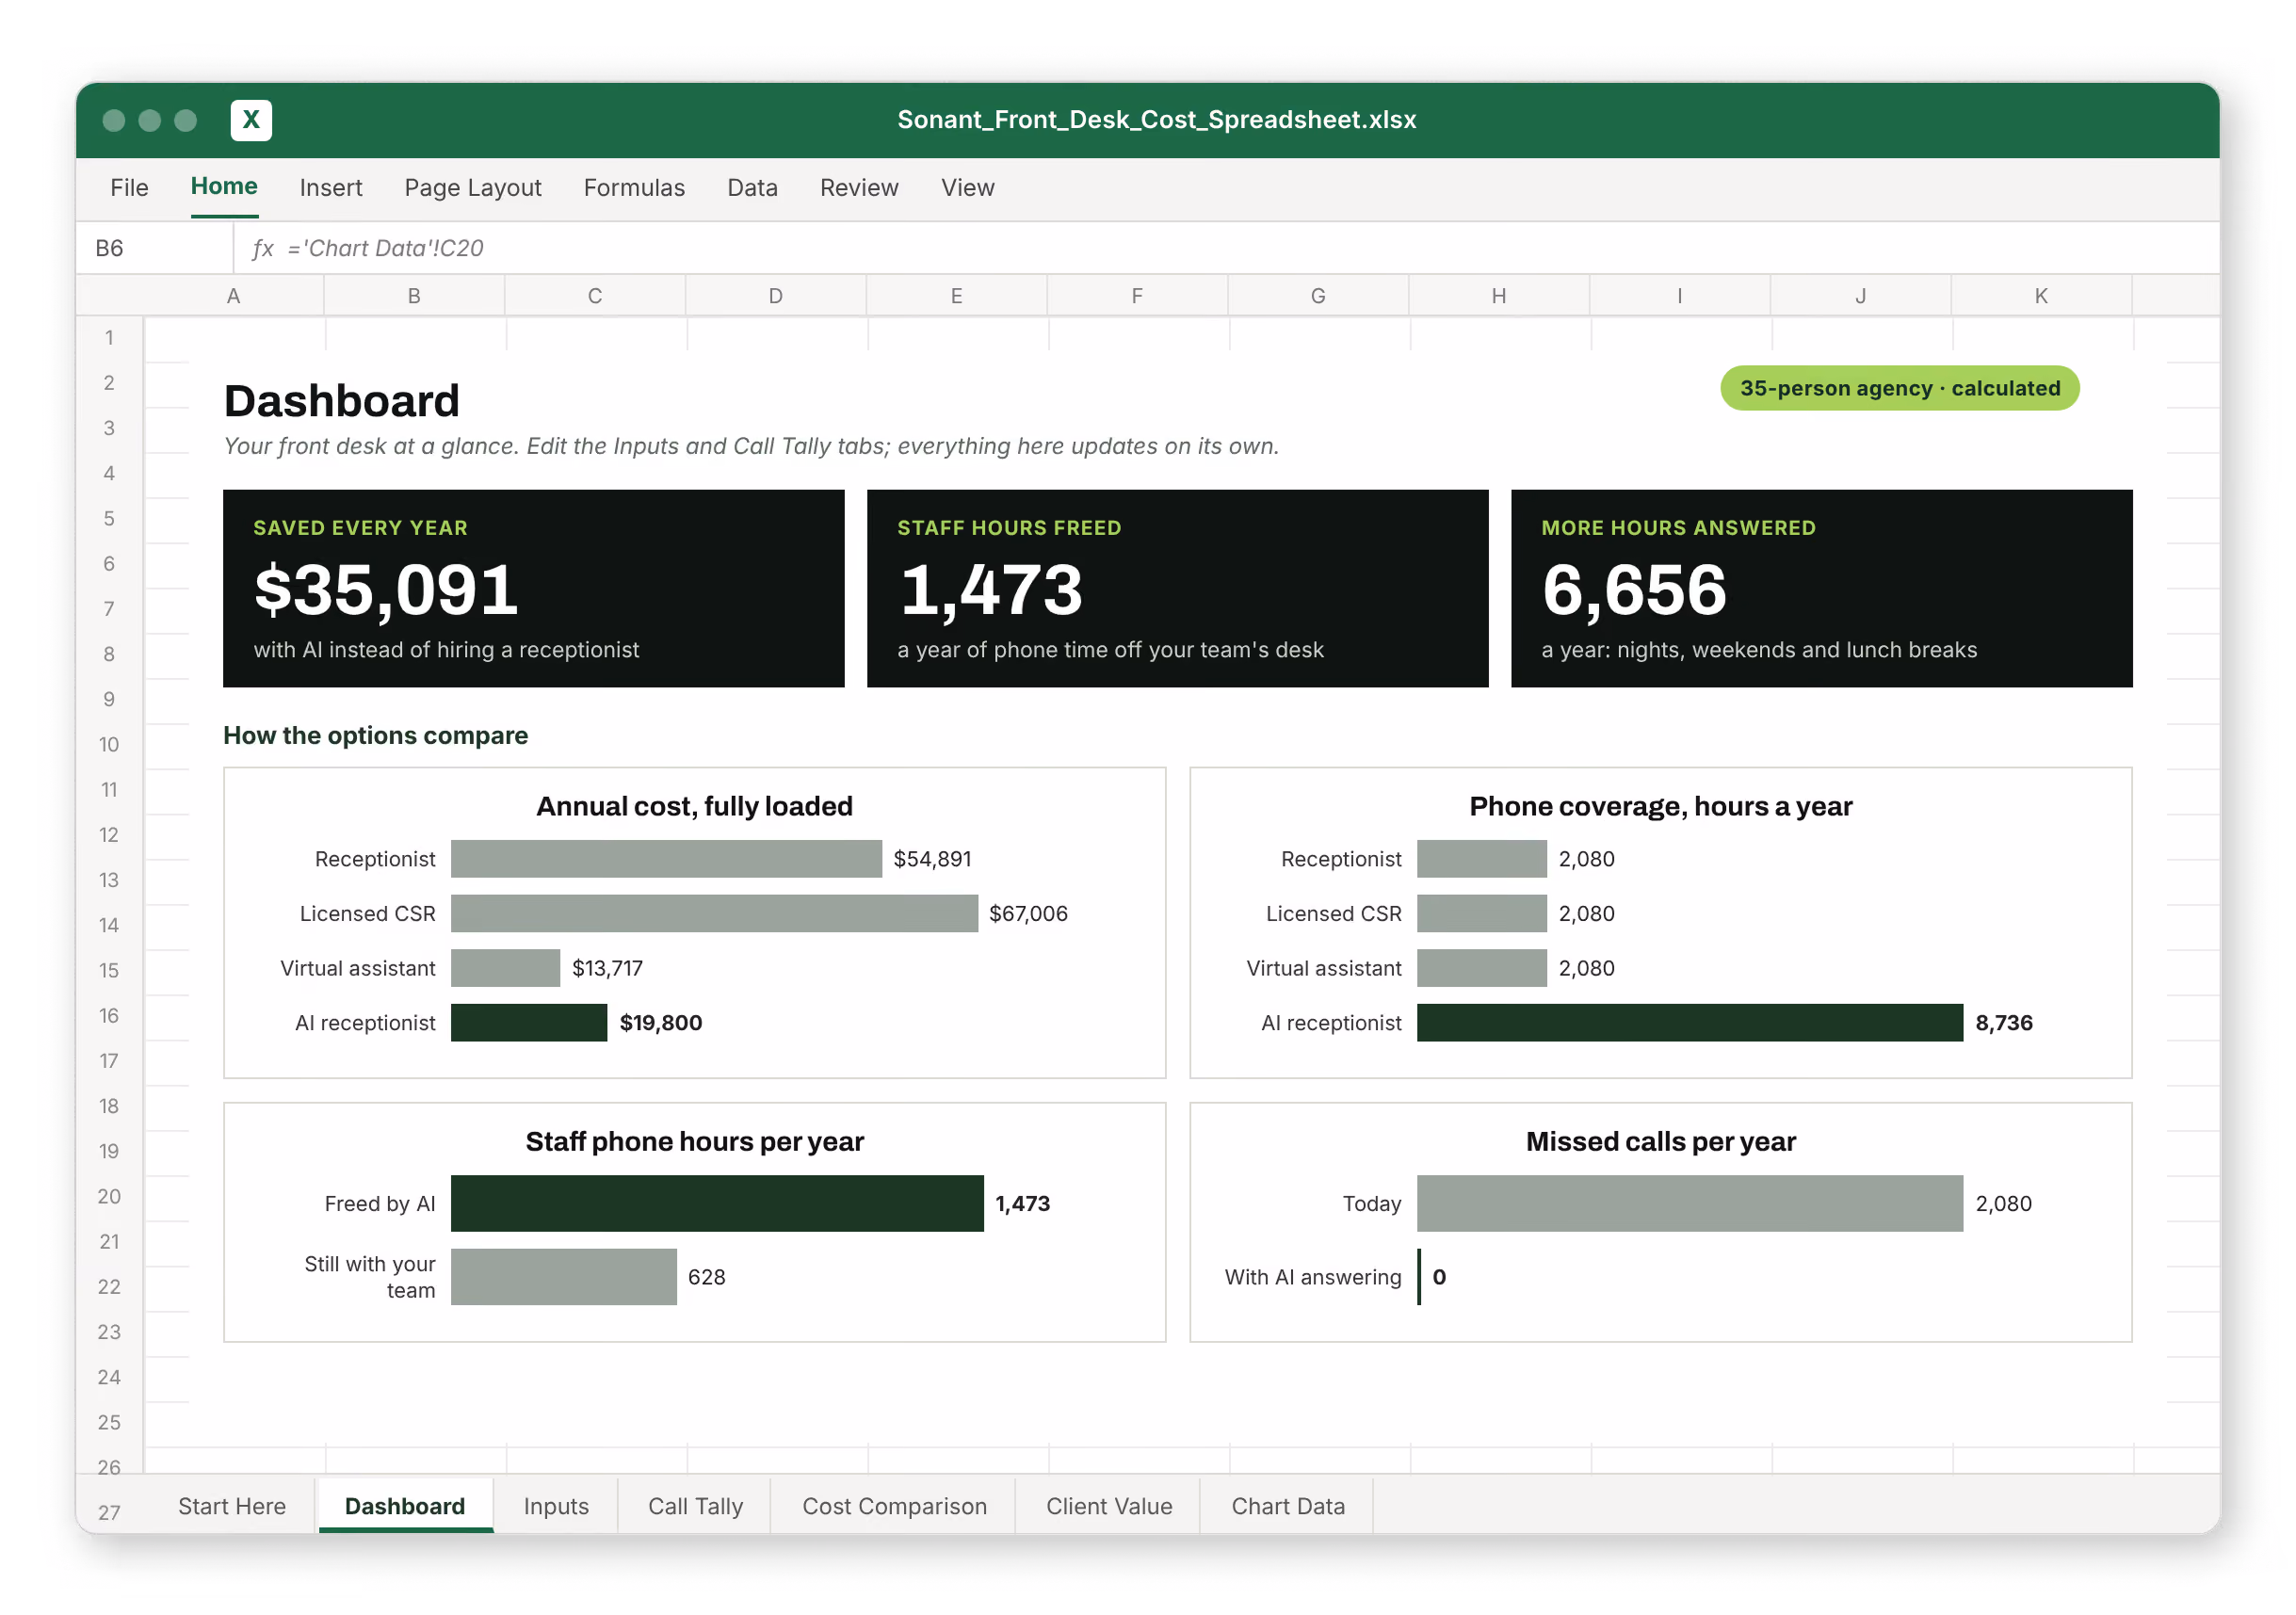Select column B header
The height and width of the screenshot is (1615, 2296).
pyautogui.click(x=414, y=296)
